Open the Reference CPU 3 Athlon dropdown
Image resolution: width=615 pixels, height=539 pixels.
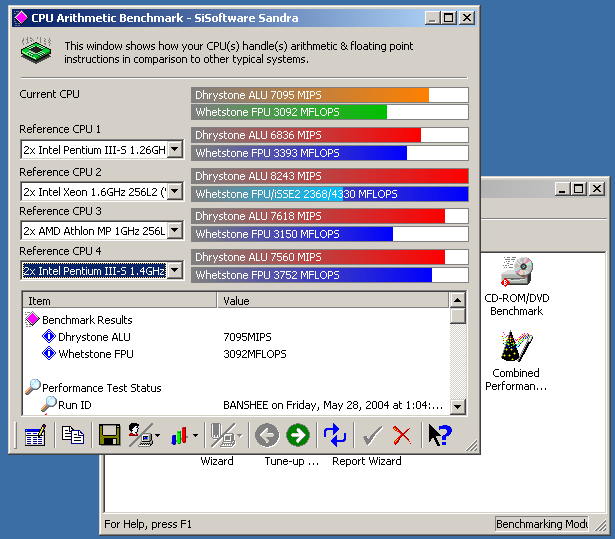[x=175, y=230]
